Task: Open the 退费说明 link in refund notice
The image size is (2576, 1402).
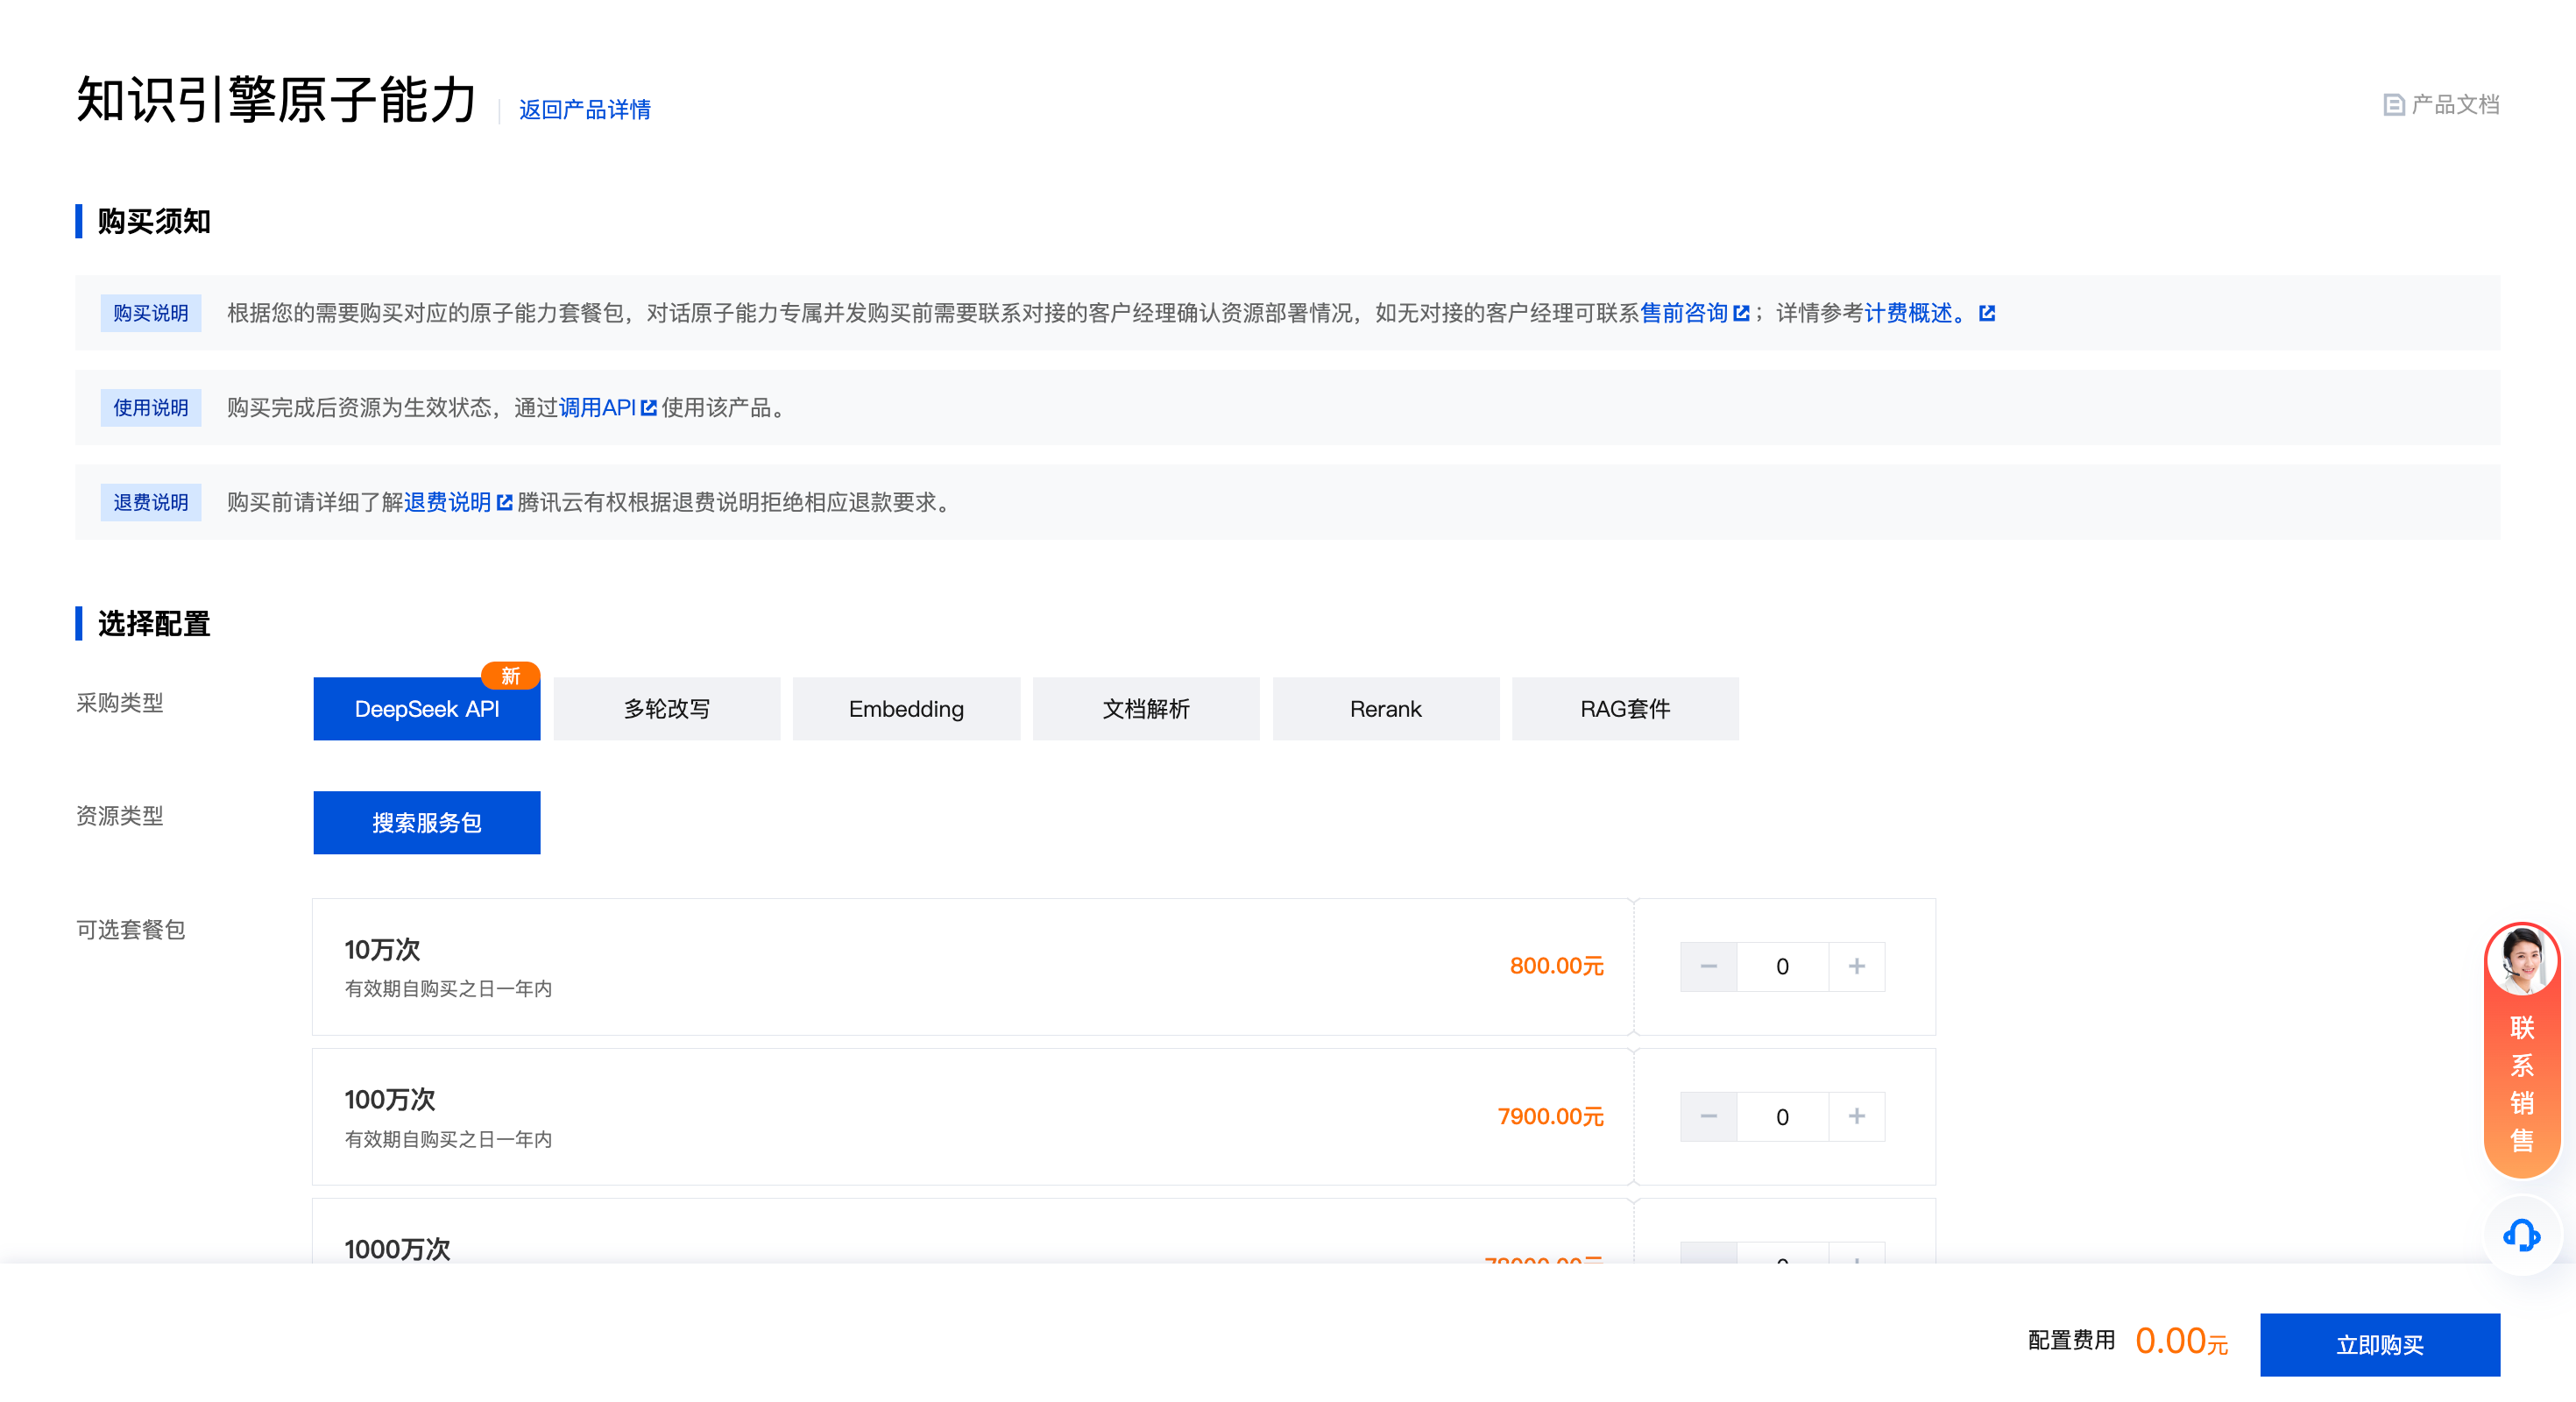Action: [x=448, y=502]
